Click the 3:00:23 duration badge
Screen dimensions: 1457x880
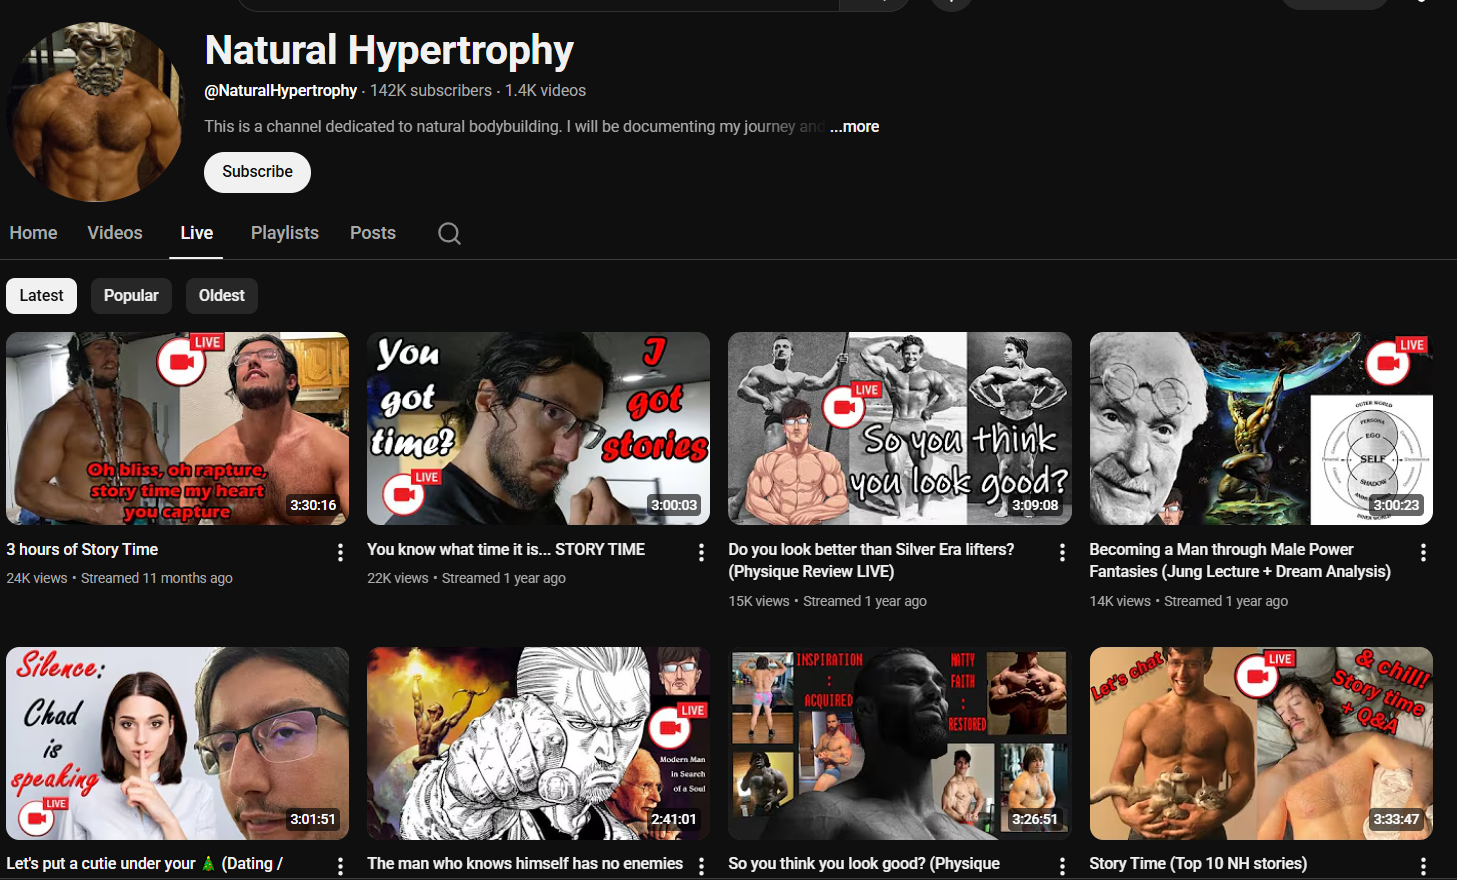coord(1396,505)
